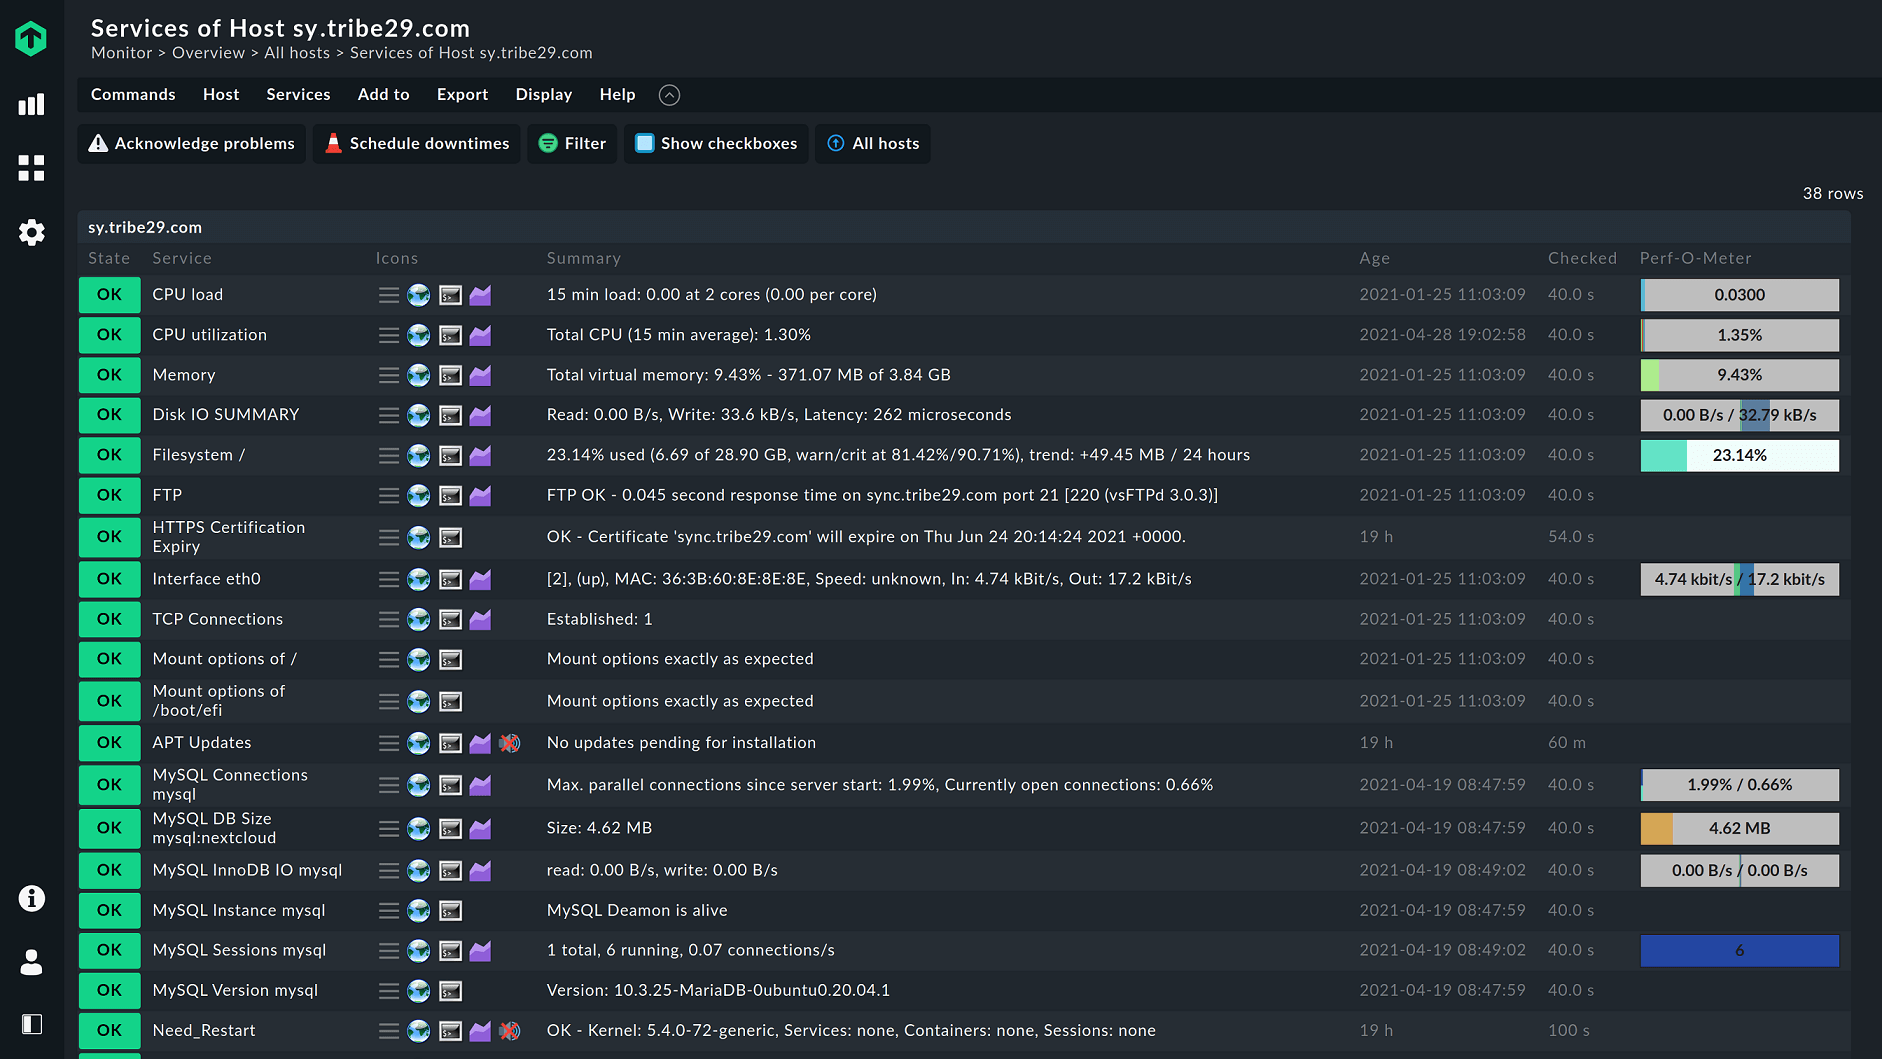The image size is (1882, 1059).
Task: Open the Help info sidebar icon
Action: [31, 898]
